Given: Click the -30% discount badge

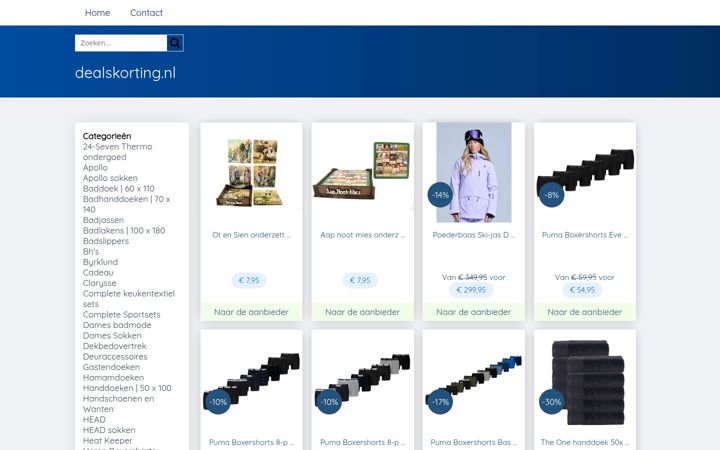Looking at the screenshot, I should tap(551, 402).
